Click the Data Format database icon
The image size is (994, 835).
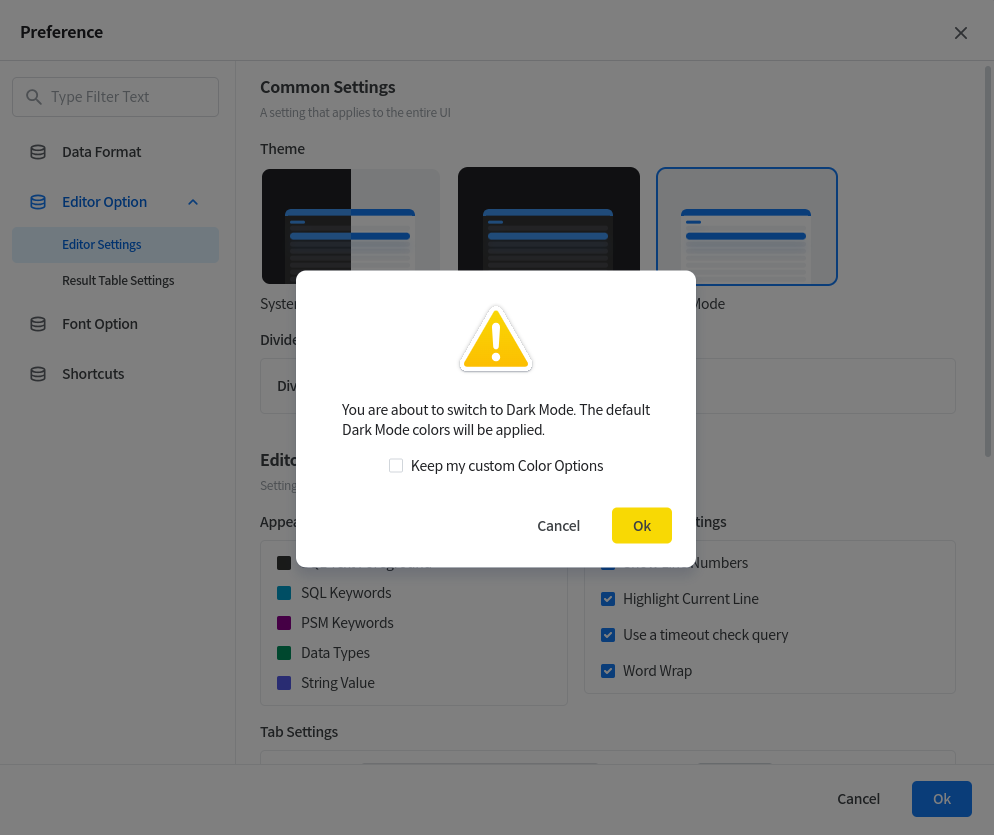tap(38, 152)
